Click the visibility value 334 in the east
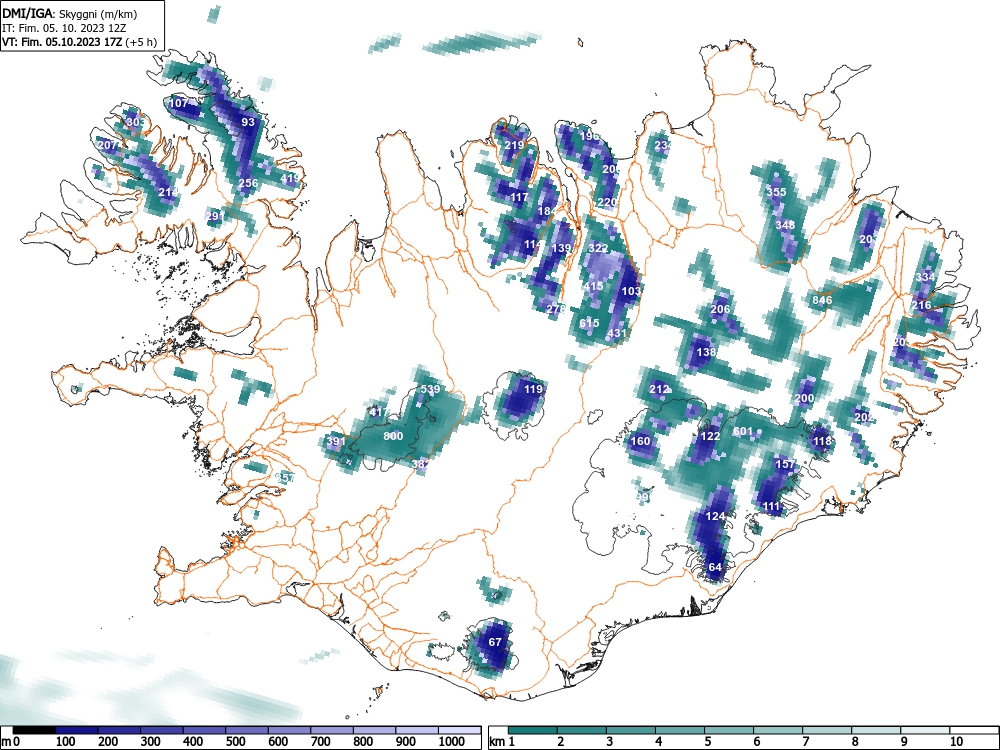 coord(925,277)
